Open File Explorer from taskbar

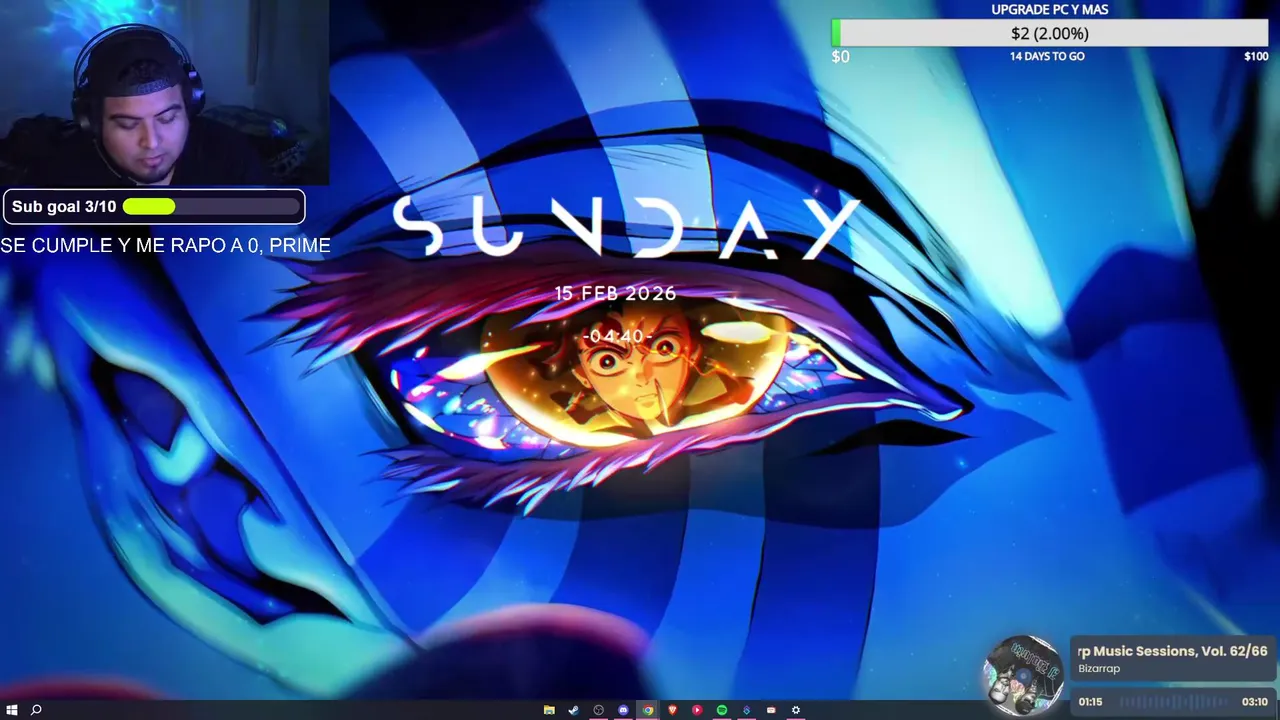click(x=549, y=710)
